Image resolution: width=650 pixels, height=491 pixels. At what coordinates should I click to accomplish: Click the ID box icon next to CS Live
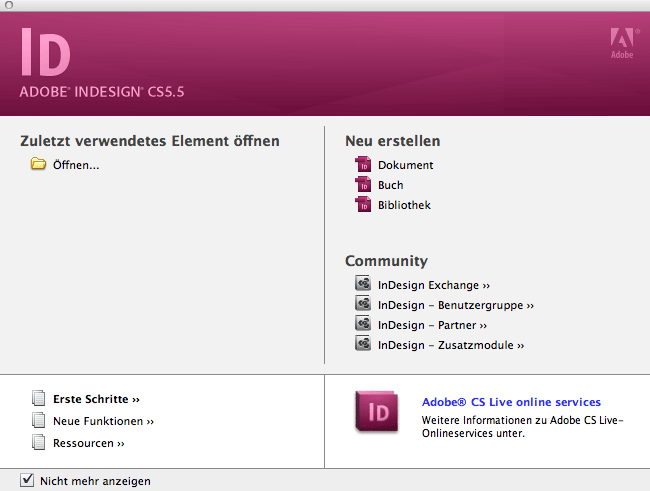[x=377, y=411]
